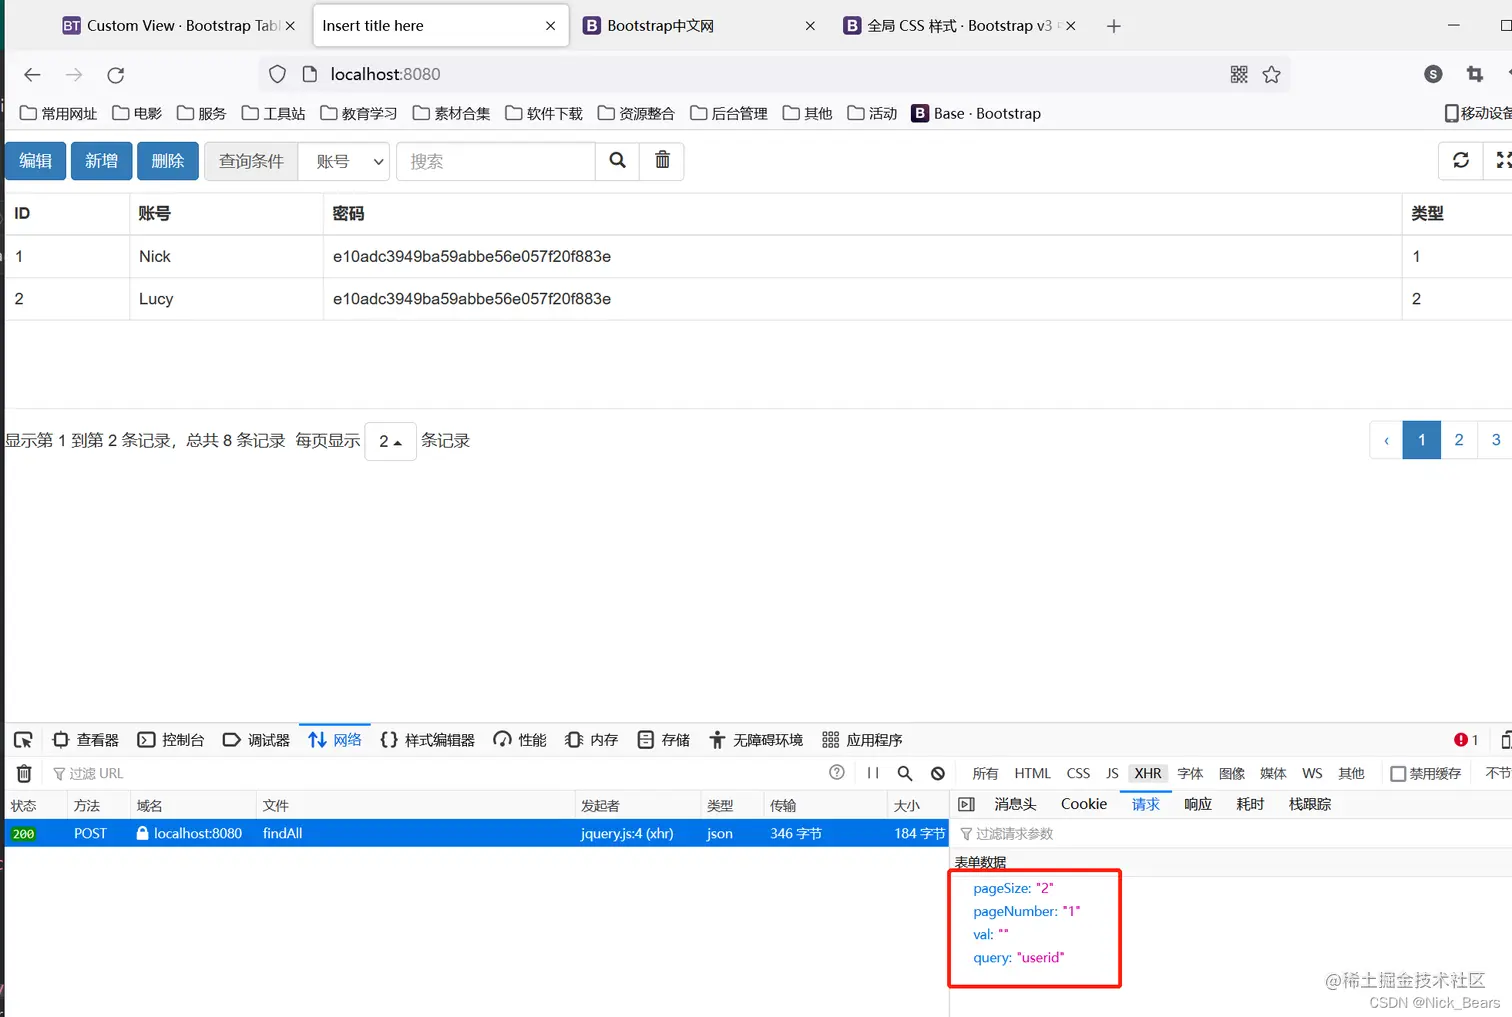Click the magnifier search button in table toolbar
The width and height of the screenshot is (1512, 1017).
618,160
